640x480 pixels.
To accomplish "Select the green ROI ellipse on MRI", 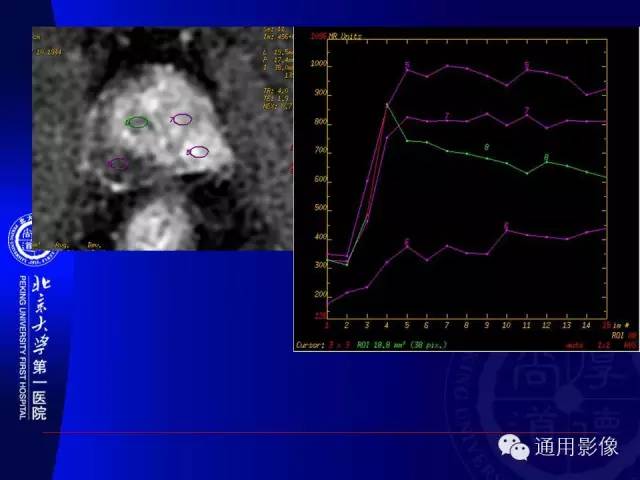I will (137, 122).
